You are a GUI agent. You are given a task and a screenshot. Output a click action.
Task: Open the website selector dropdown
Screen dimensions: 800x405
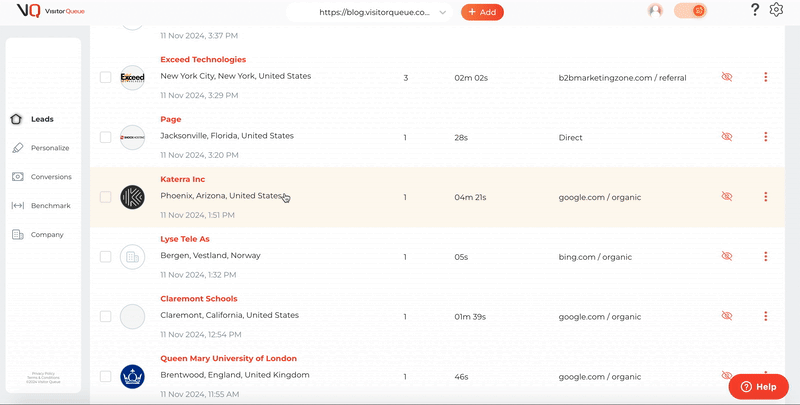[x=369, y=12]
